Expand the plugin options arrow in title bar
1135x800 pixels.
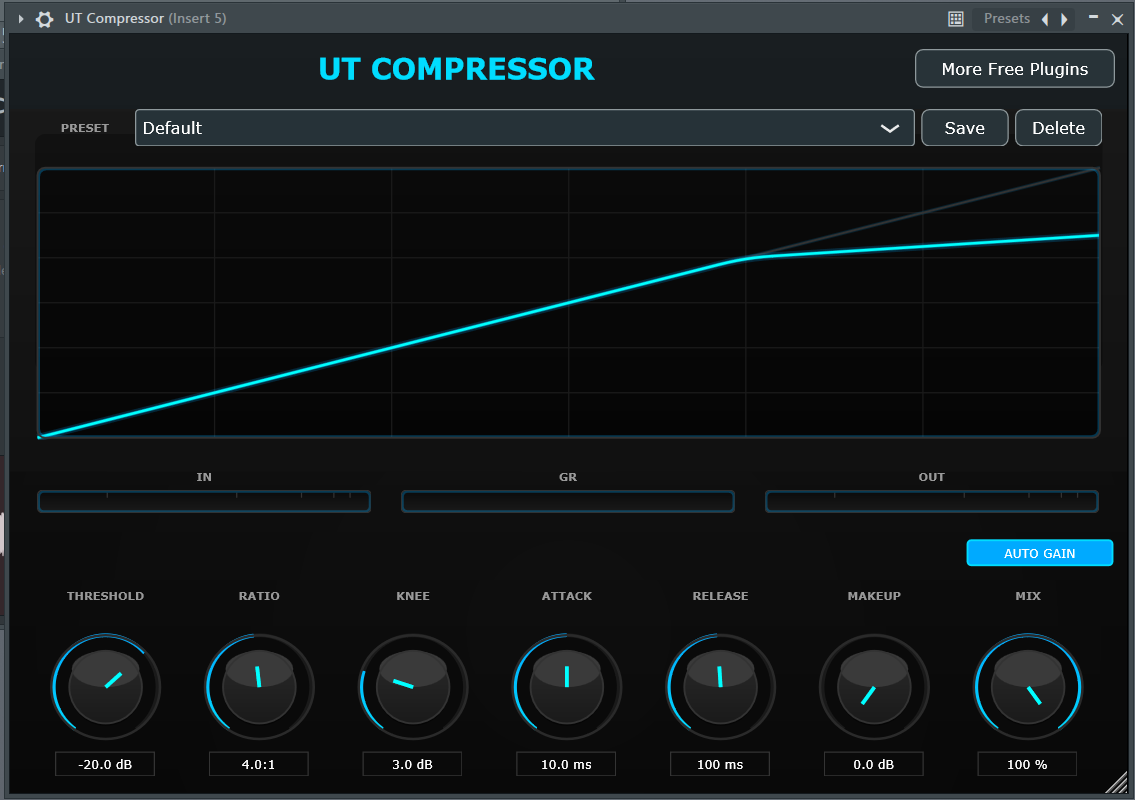point(21,19)
